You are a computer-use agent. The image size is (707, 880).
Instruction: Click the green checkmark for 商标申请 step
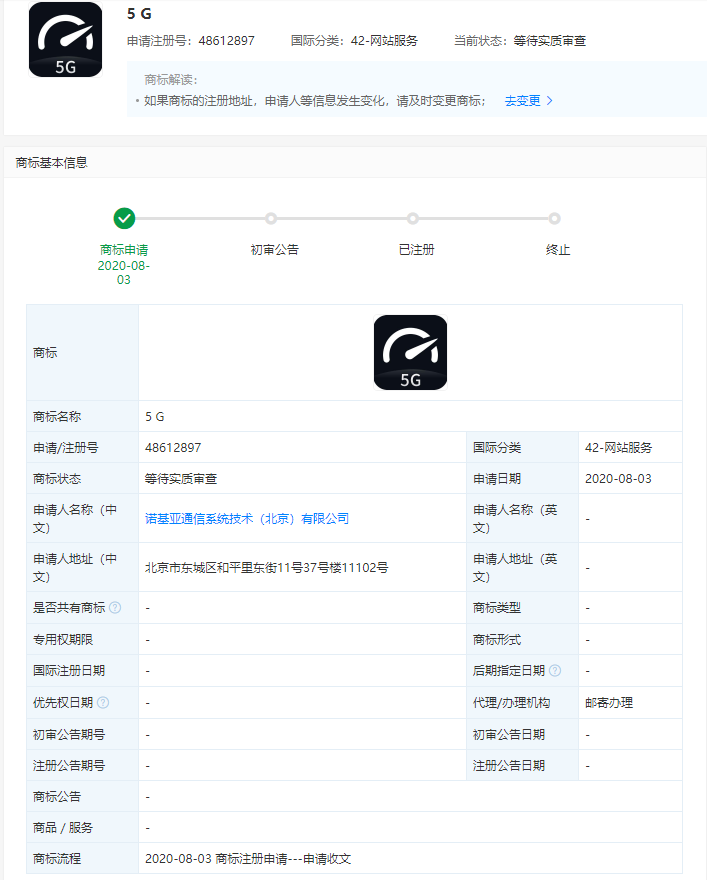click(124, 218)
